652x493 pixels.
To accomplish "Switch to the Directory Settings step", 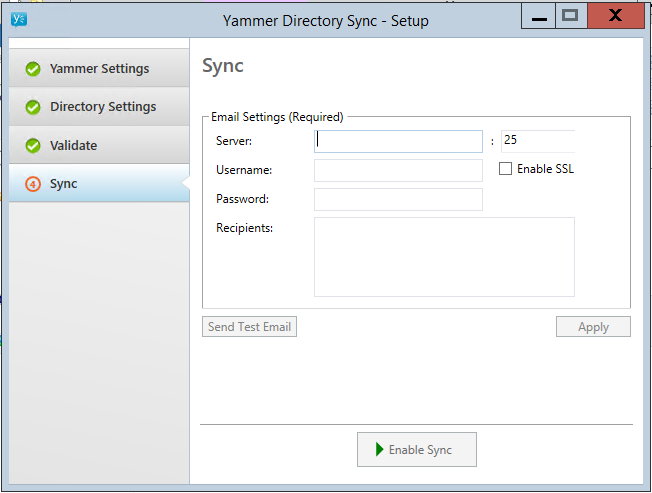I will (x=103, y=107).
